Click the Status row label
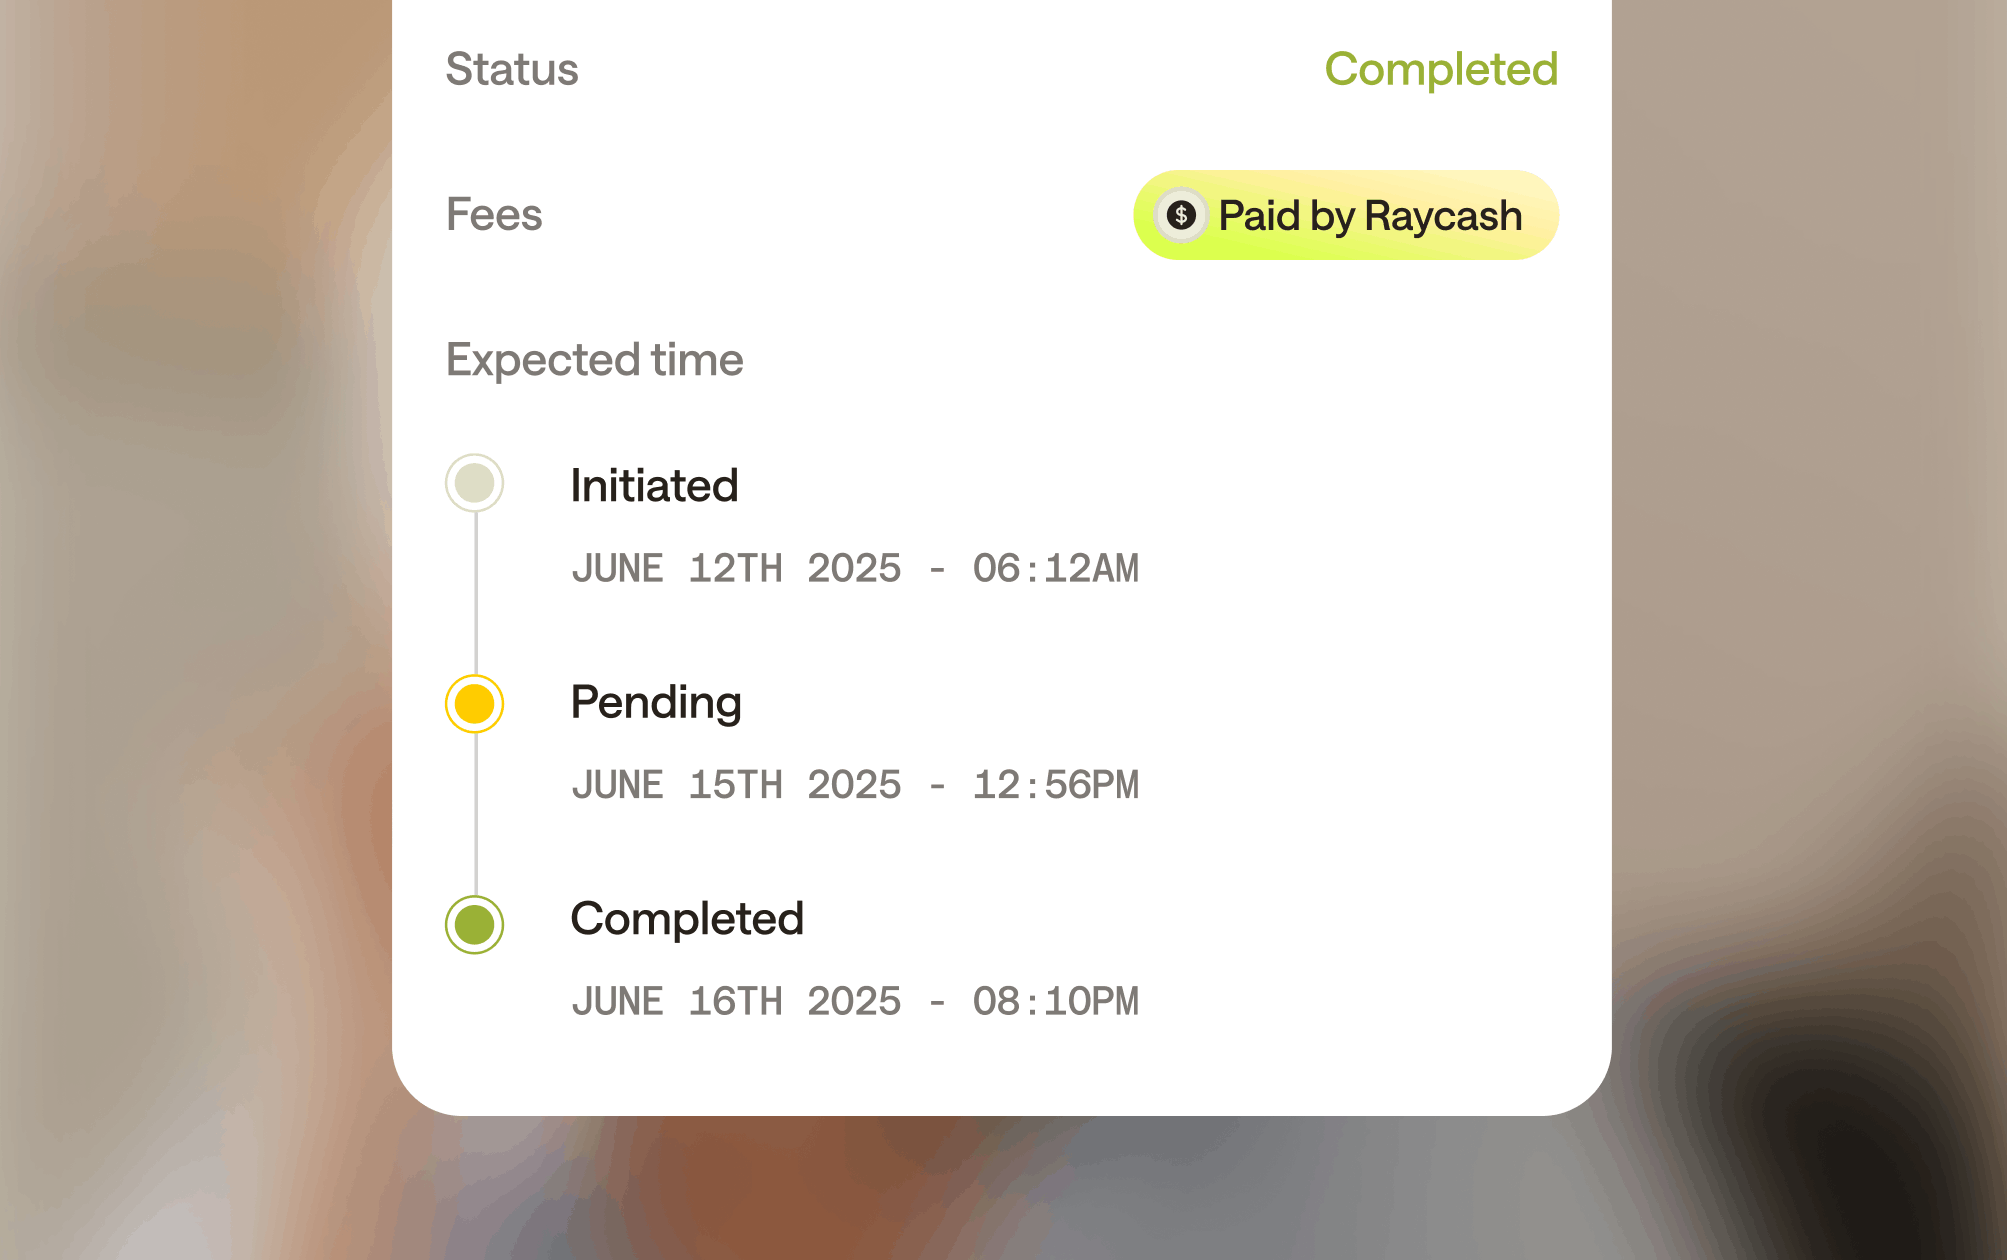2007x1260 pixels. pyautogui.click(x=512, y=69)
